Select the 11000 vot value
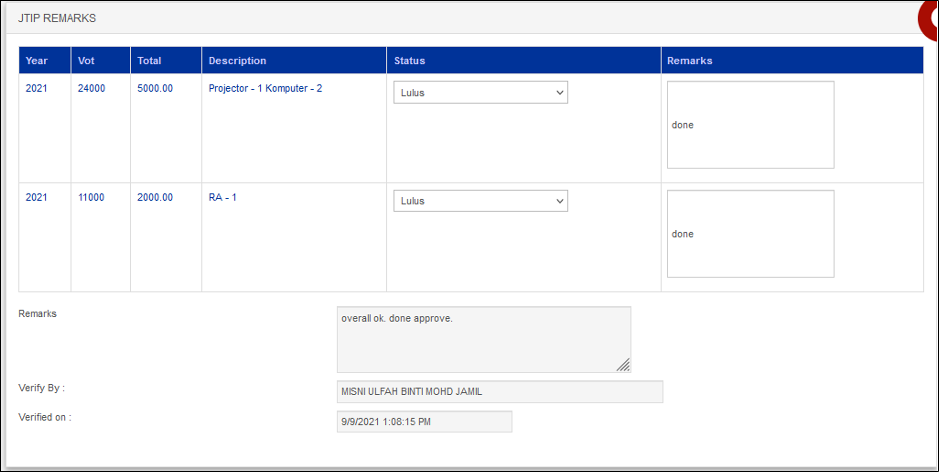This screenshot has width=940, height=472. click(x=91, y=198)
